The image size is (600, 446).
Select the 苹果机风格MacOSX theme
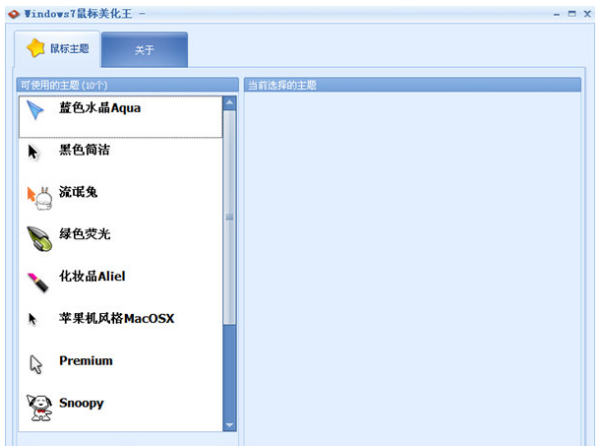121,327
